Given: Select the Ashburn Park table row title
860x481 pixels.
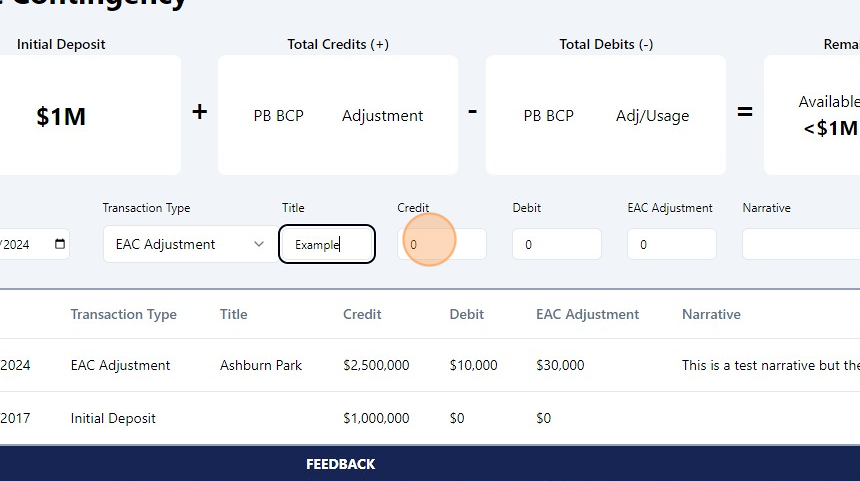Looking at the screenshot, I should 261,365.
